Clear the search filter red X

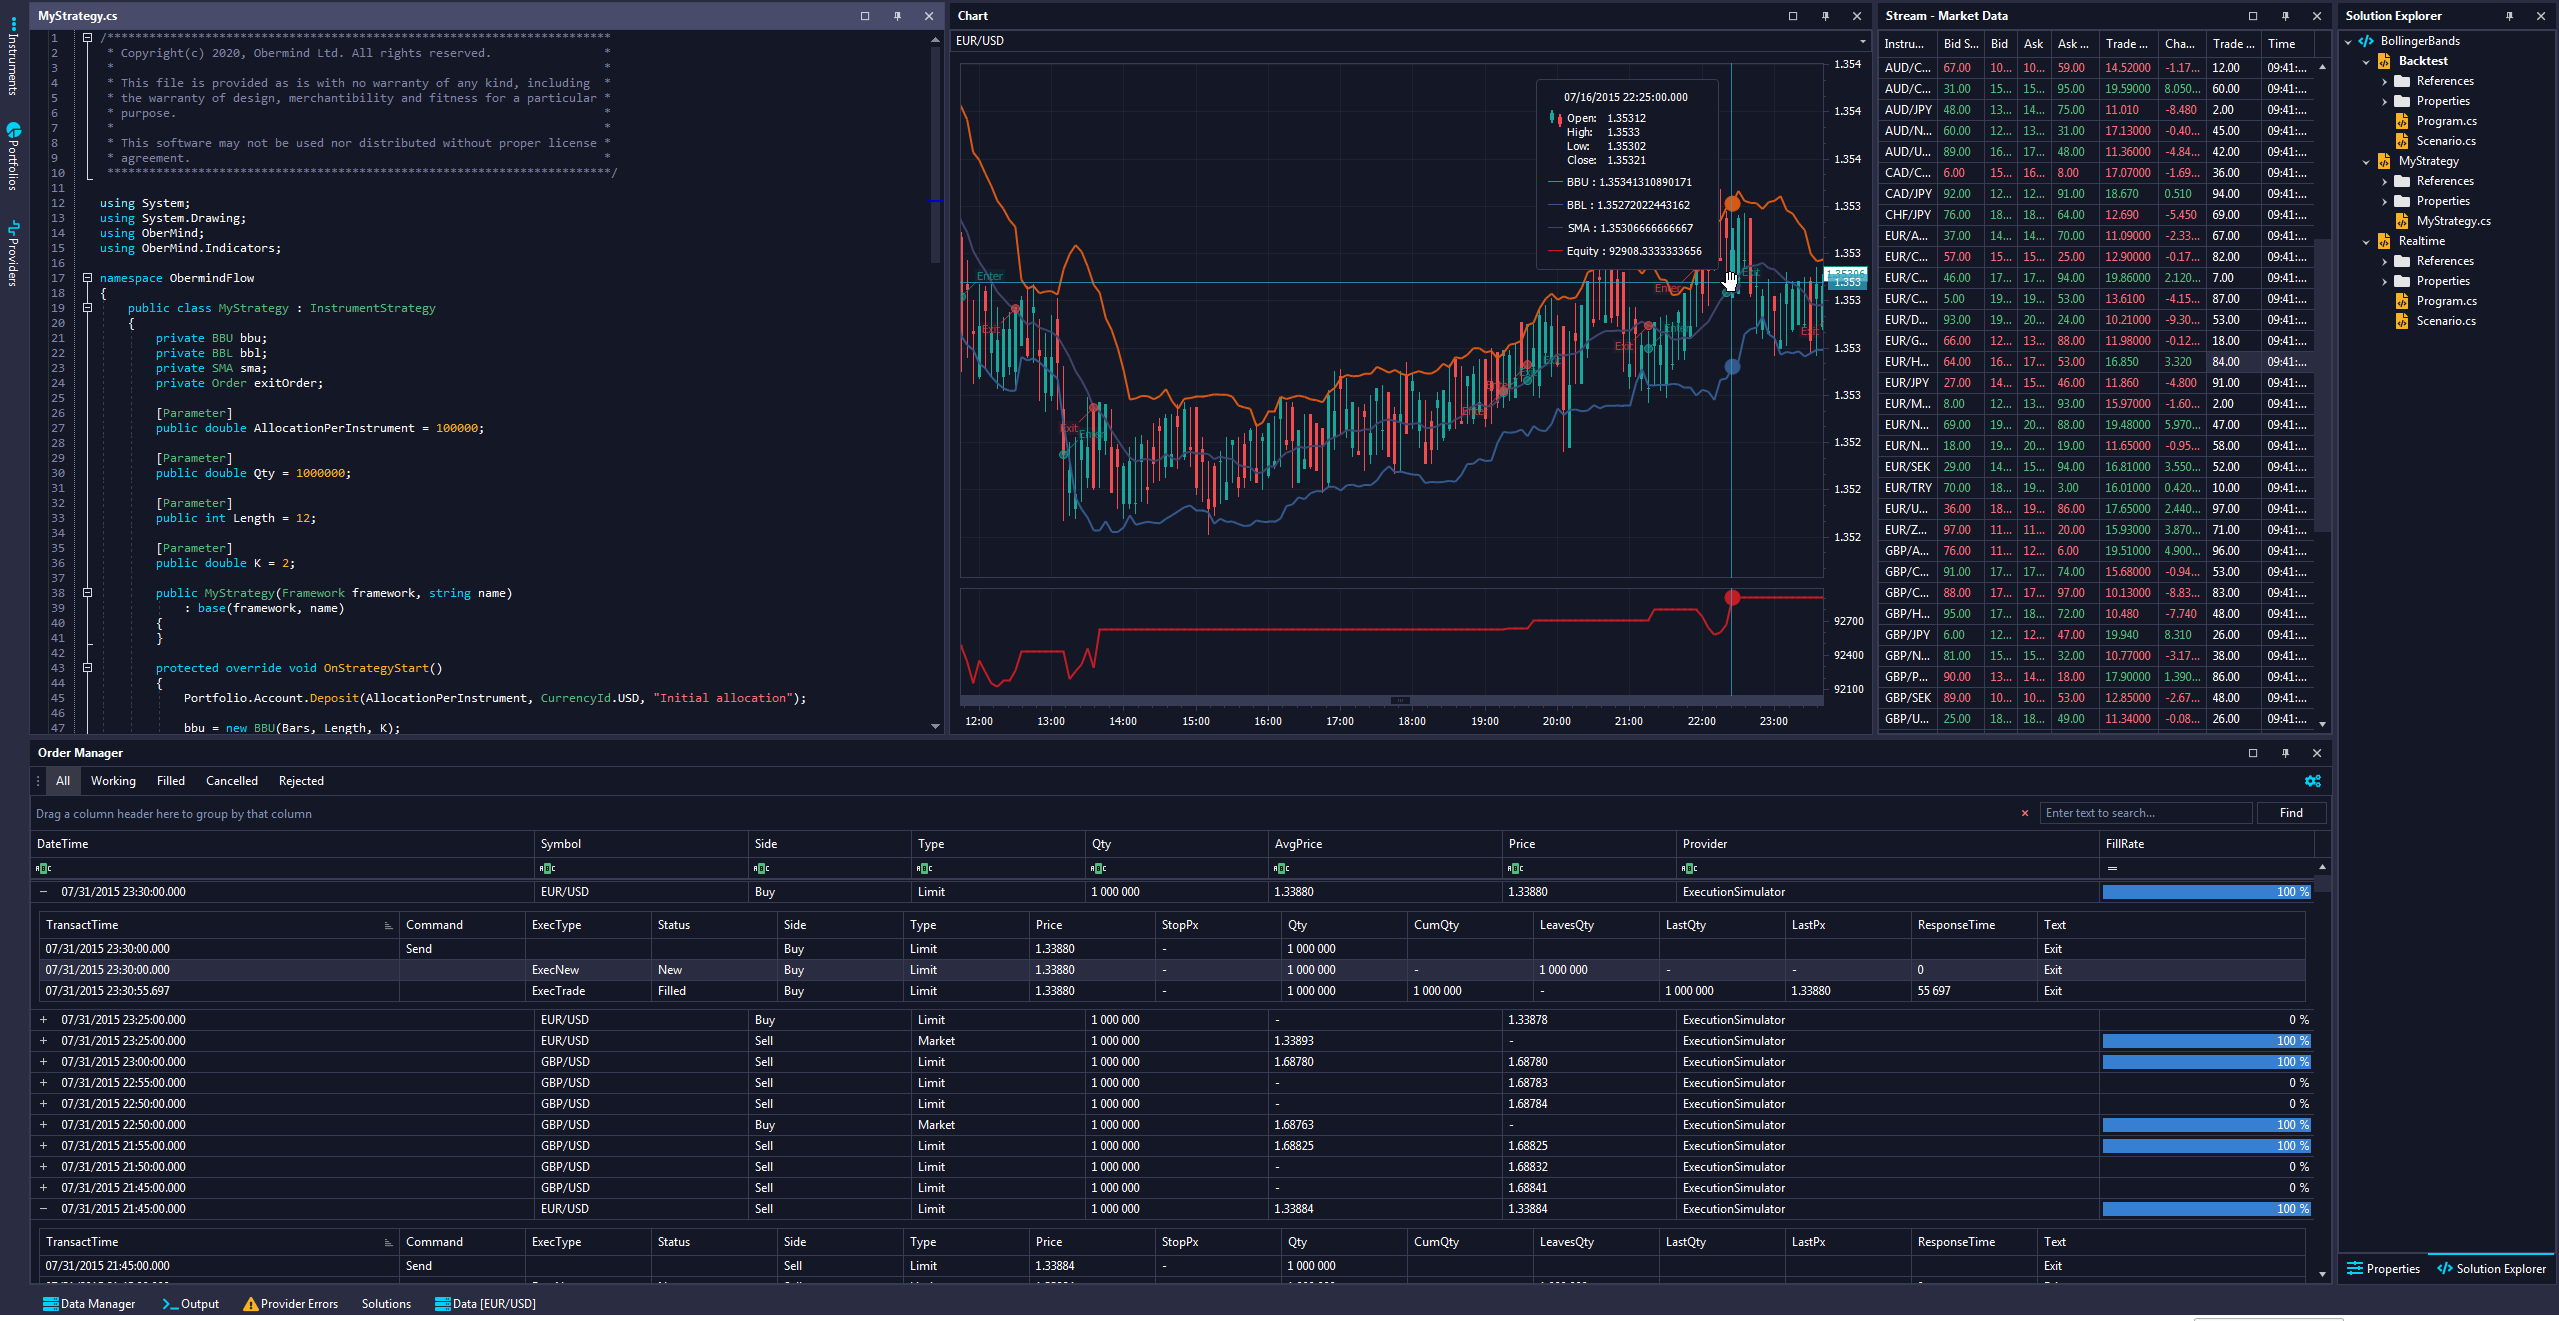[x=2025, y=813]
